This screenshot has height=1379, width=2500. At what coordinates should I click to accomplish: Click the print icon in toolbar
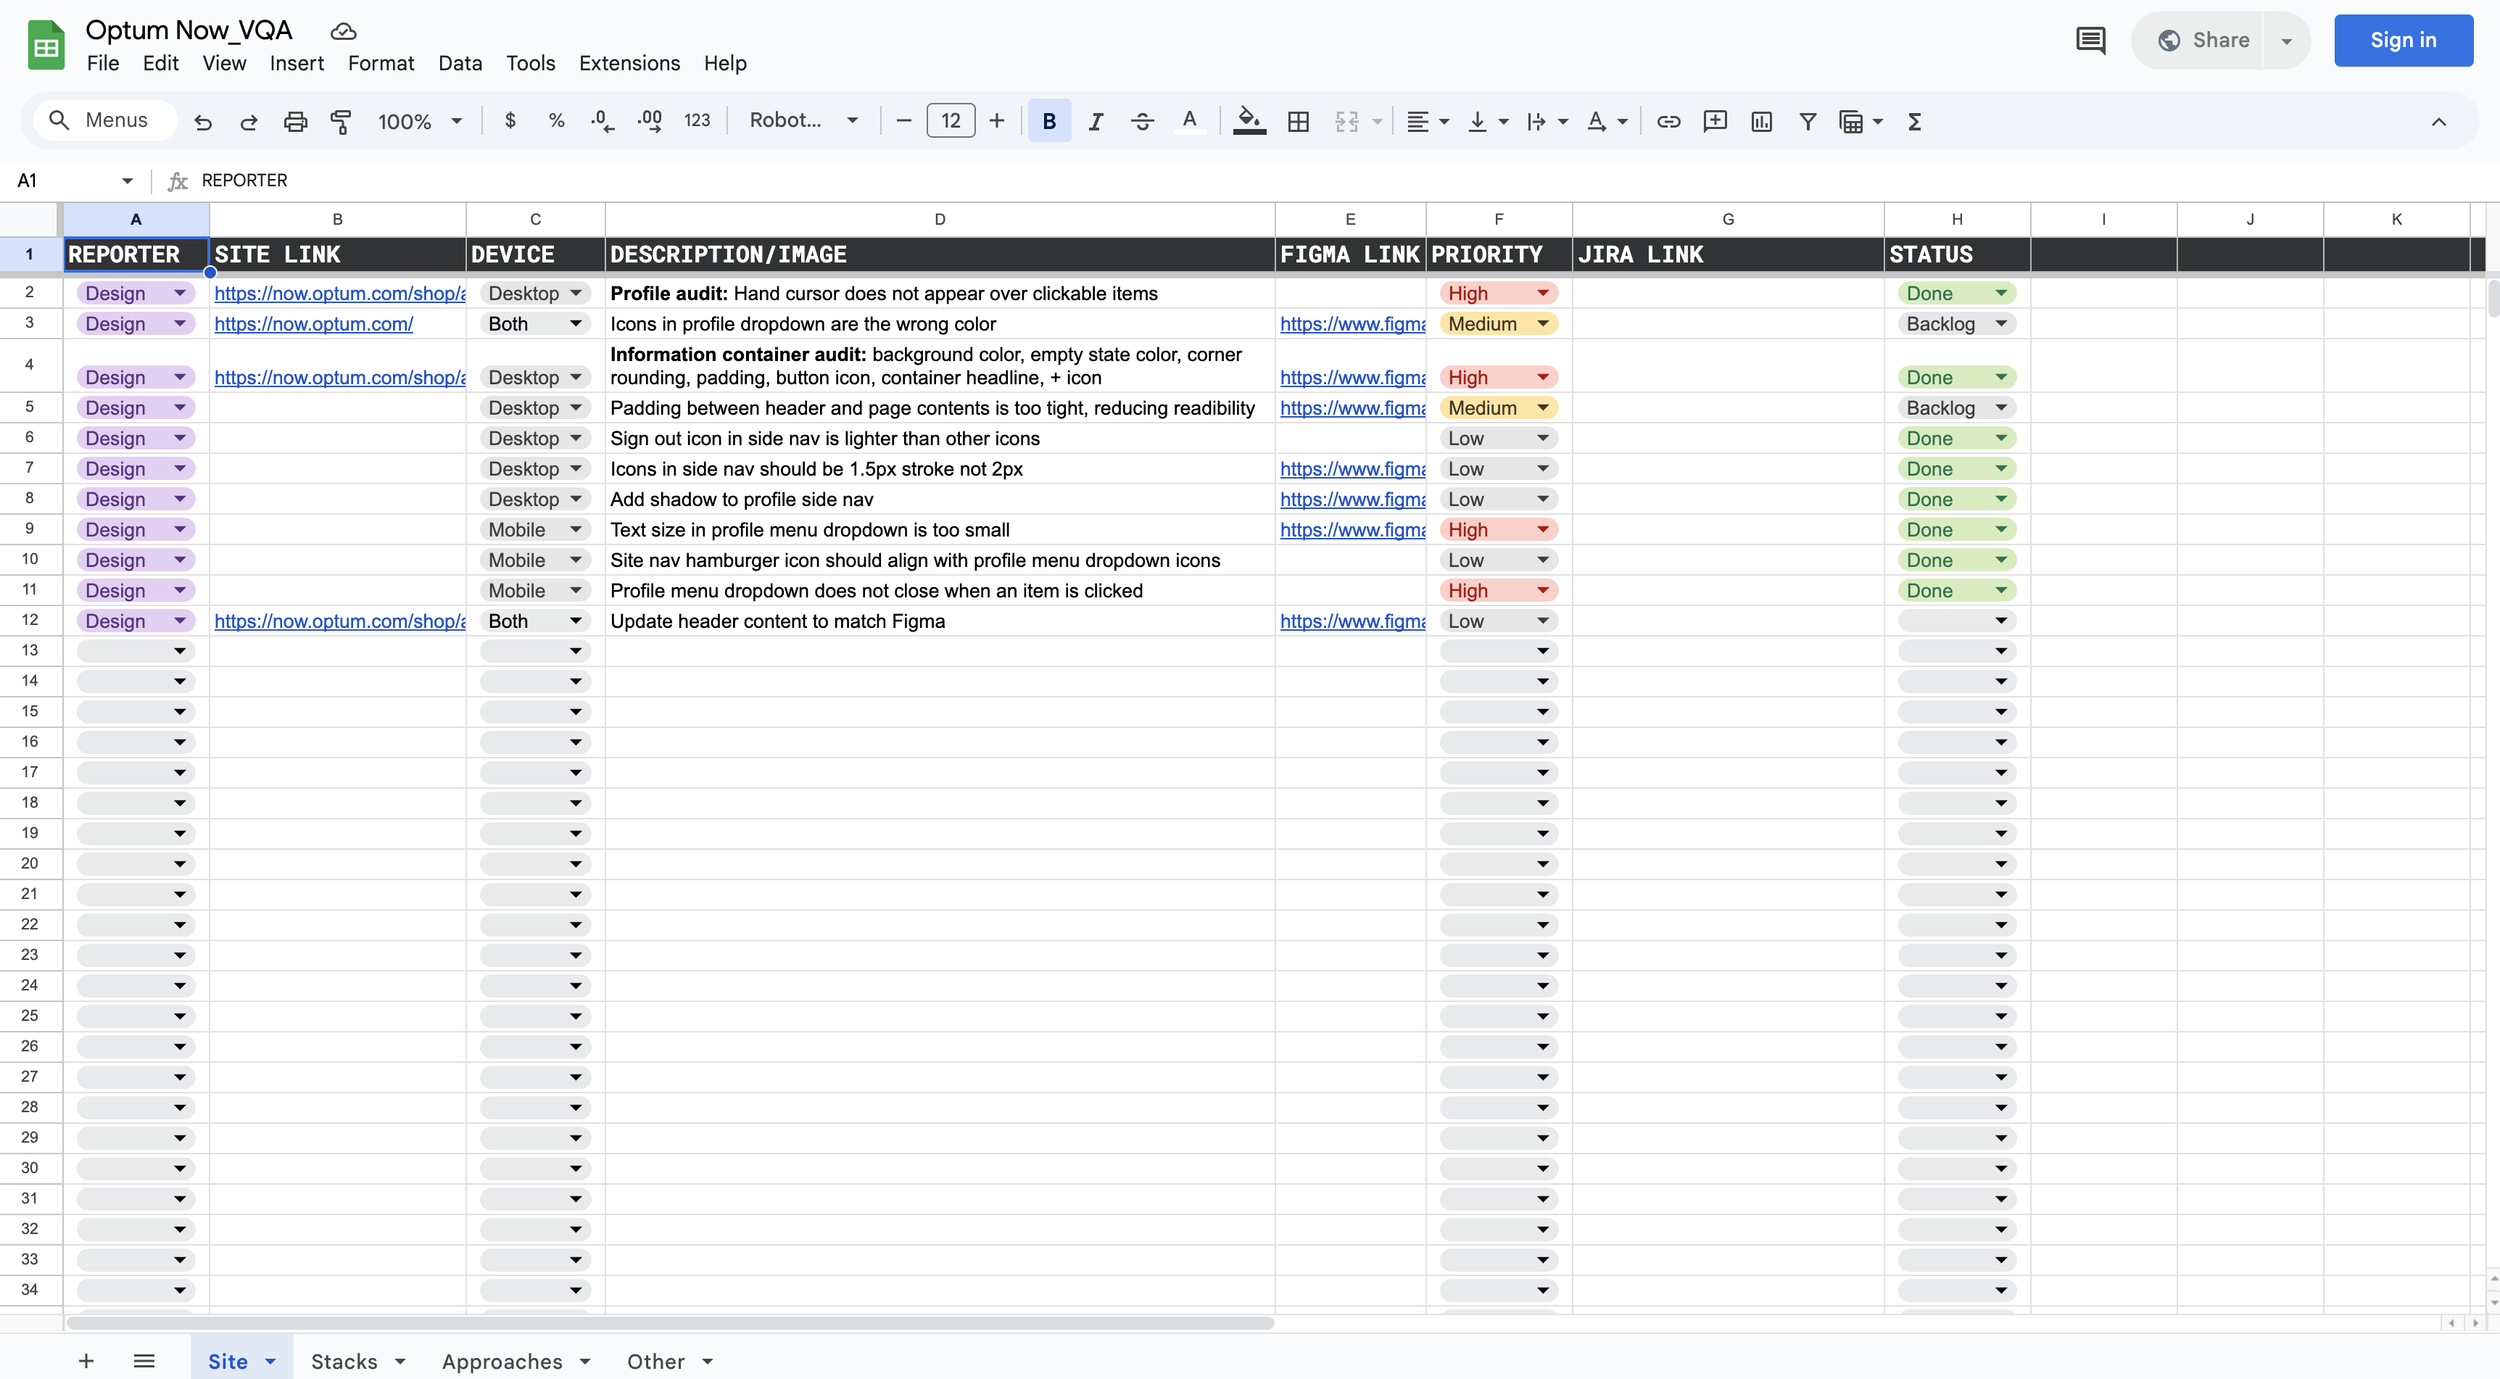point(295,121)
